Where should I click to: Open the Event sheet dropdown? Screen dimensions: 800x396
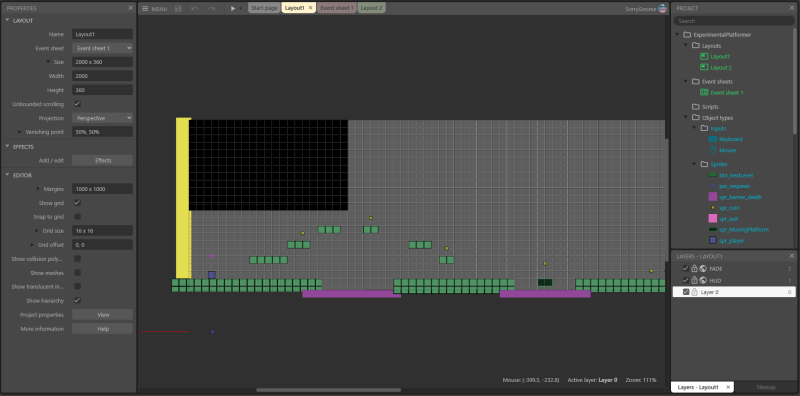pos(103,48)
